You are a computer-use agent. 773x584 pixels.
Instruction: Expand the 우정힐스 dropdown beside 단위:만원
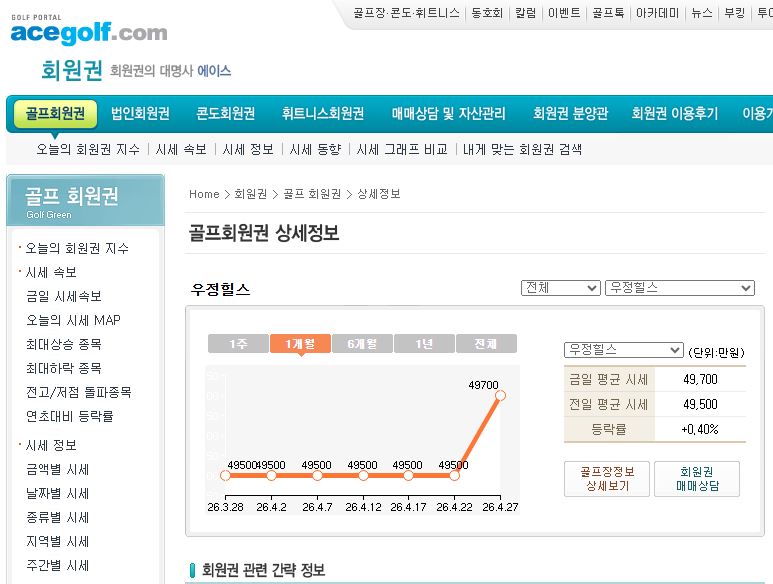pos(624,350)
